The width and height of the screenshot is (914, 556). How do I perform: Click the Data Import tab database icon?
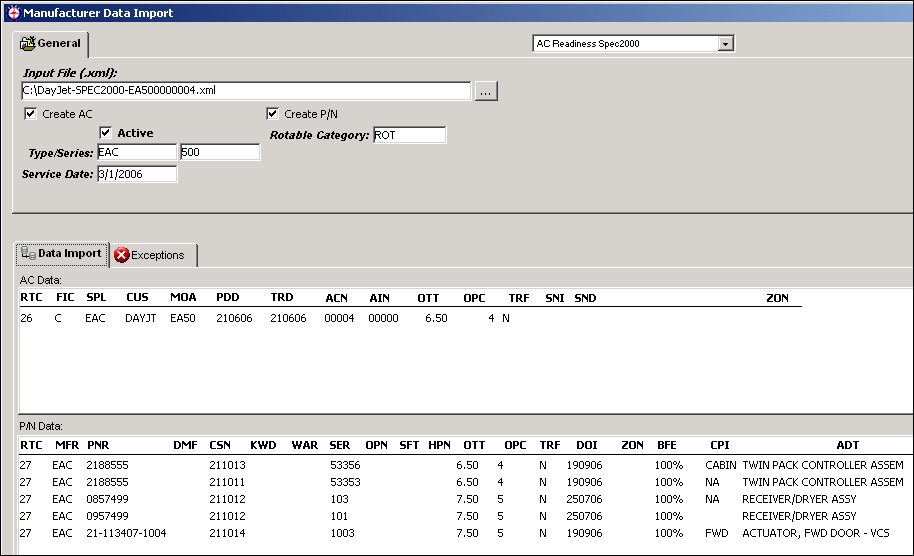point(28,253)
